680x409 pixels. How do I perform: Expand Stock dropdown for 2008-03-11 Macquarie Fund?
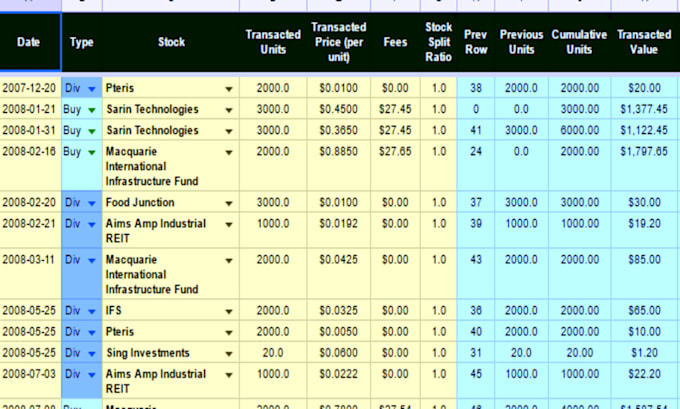pyautogui.click(x=229, y=261)
